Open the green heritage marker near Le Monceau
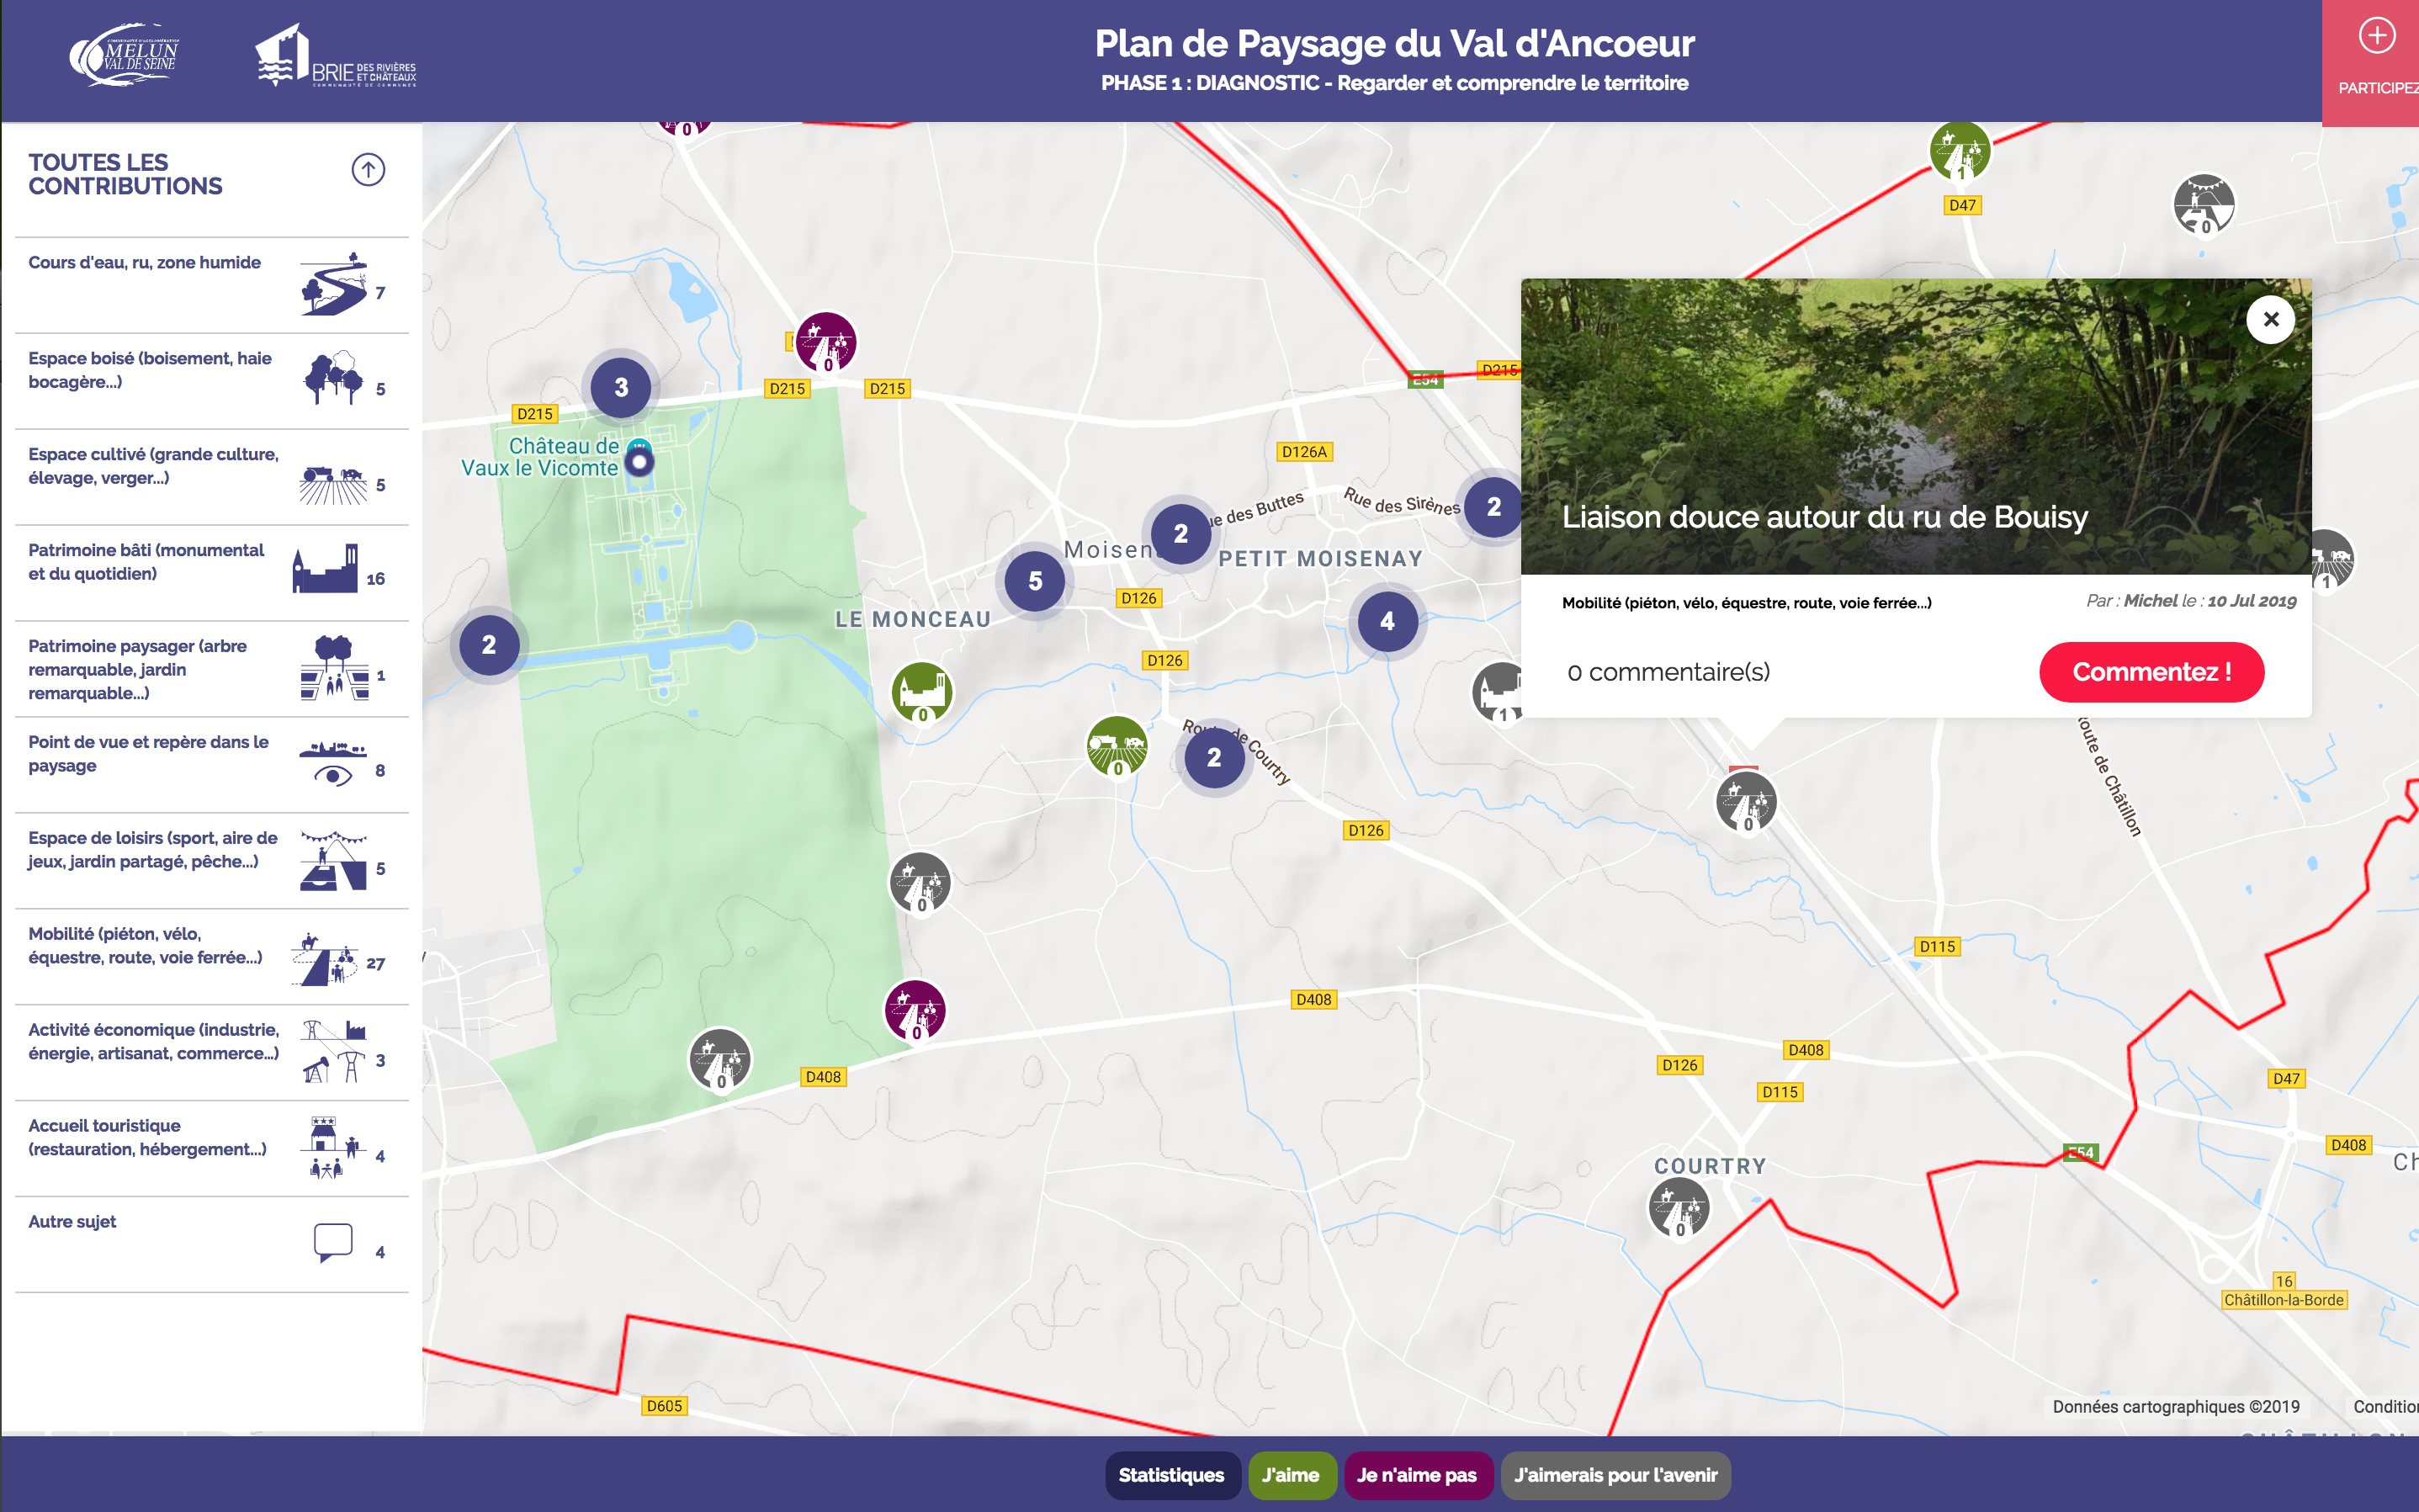This screenshot has width=2419, height=1512. pyautogui.click(x=921, y=692)
